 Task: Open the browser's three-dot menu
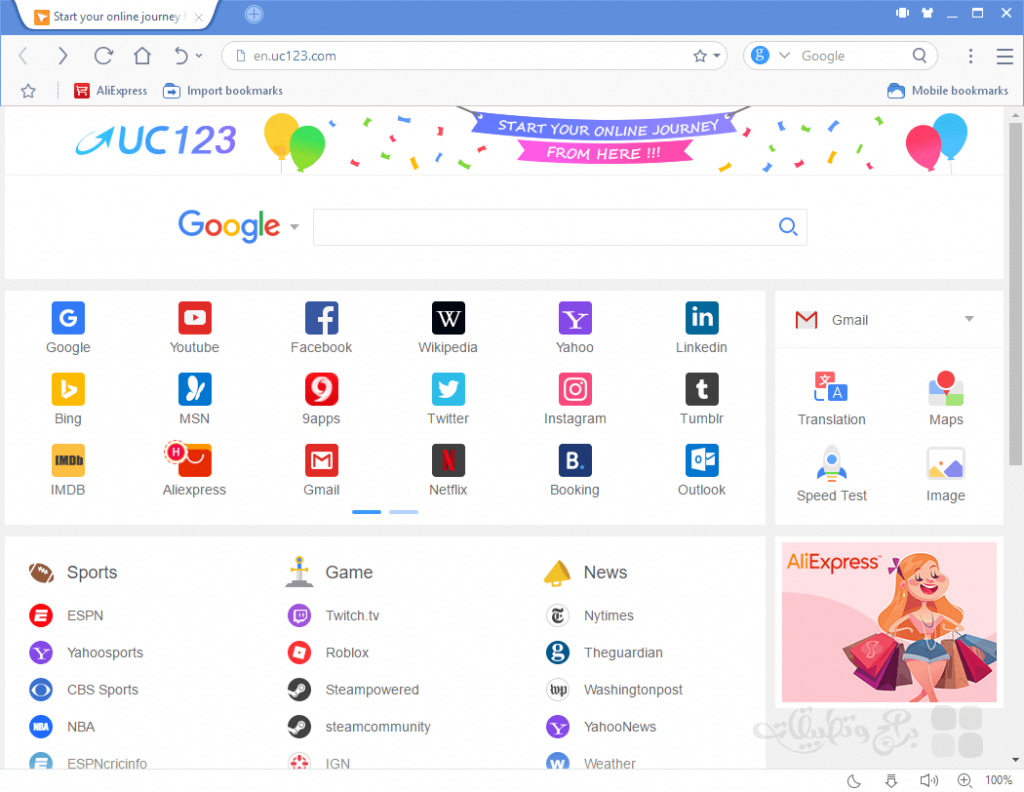tap(971, 56)
